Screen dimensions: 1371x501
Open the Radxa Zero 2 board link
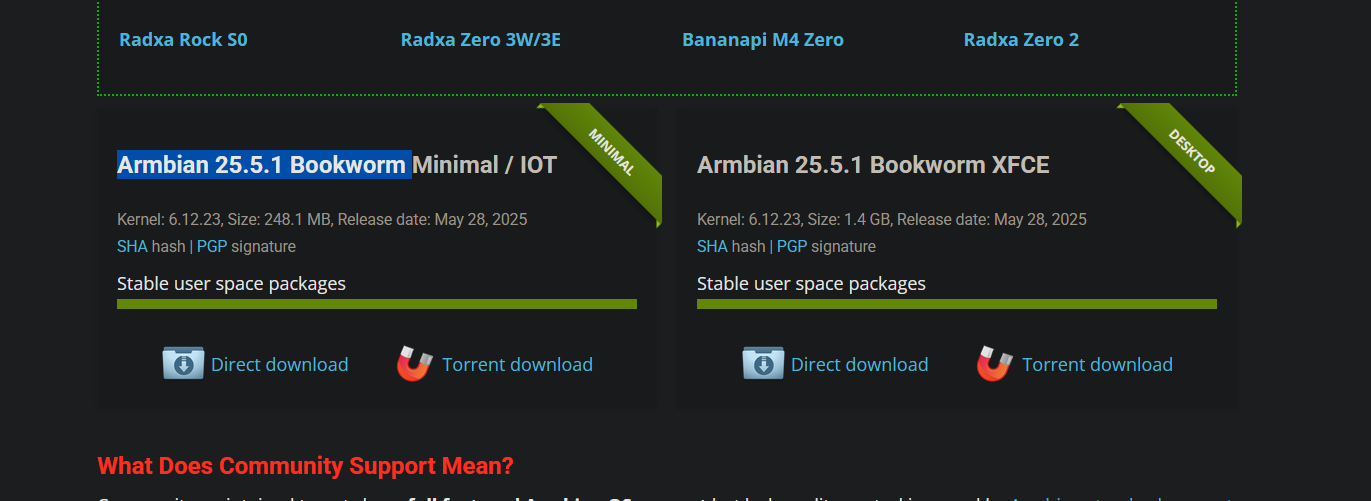[x=1021, y=40]
